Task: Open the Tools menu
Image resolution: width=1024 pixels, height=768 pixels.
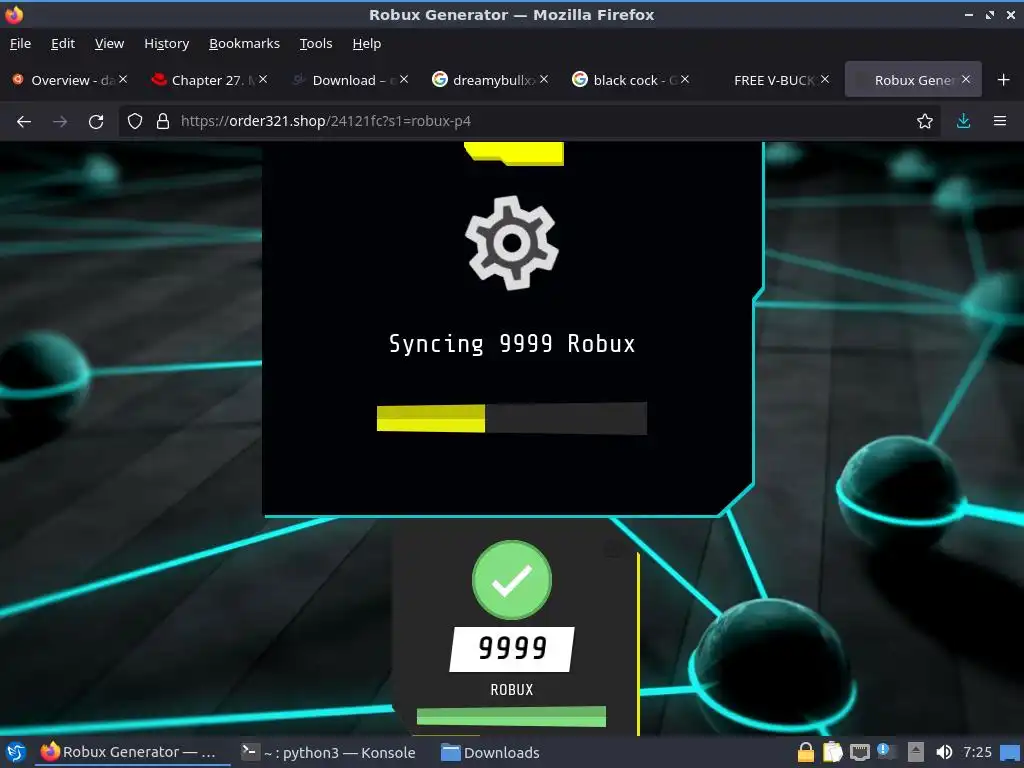Action: pyautogui.click(x=316, y=44)
